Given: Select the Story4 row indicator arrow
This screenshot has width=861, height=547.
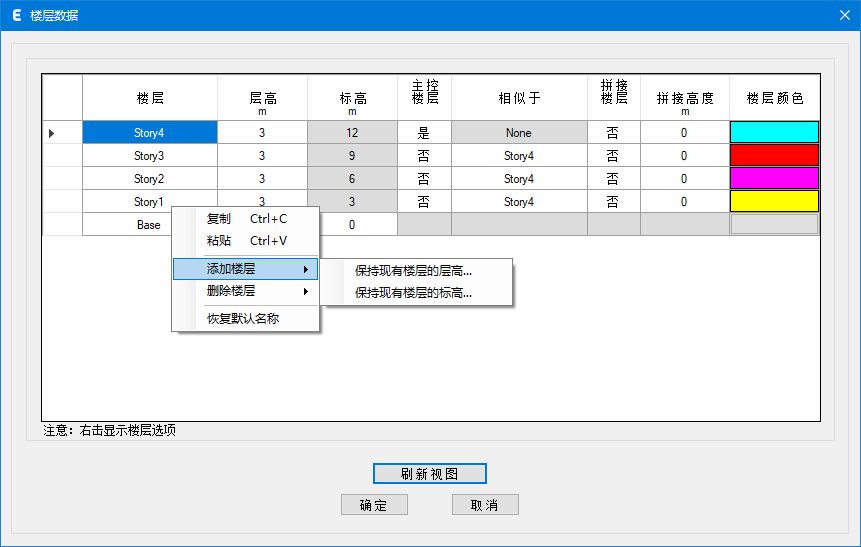Looking at the screenshot, I should click(x=52, y=133).
